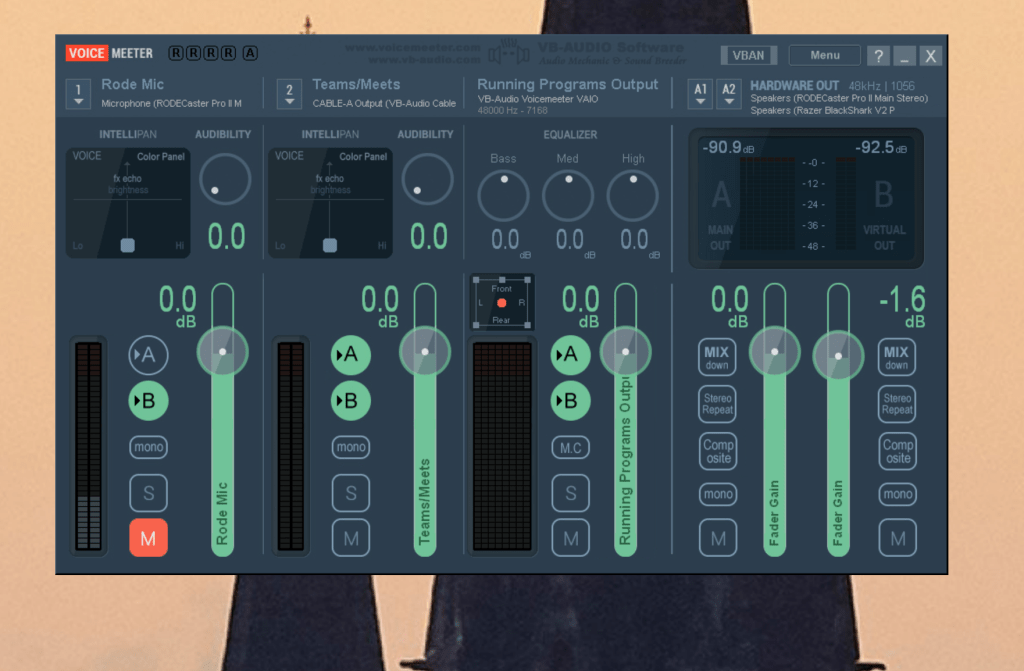
Task: Click the M.C button on virtual input
Action: pos(570,448)
